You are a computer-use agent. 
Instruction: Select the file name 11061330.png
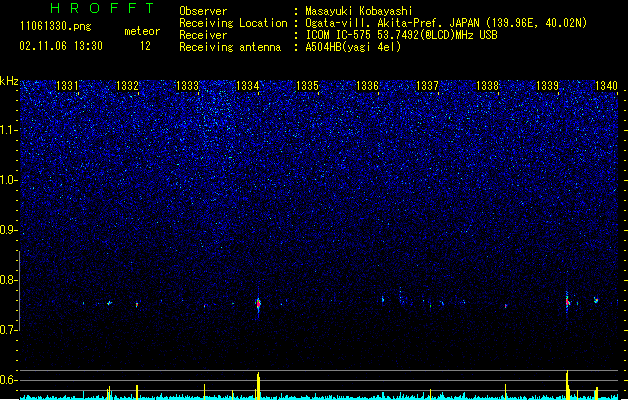[x=56, y=26]
